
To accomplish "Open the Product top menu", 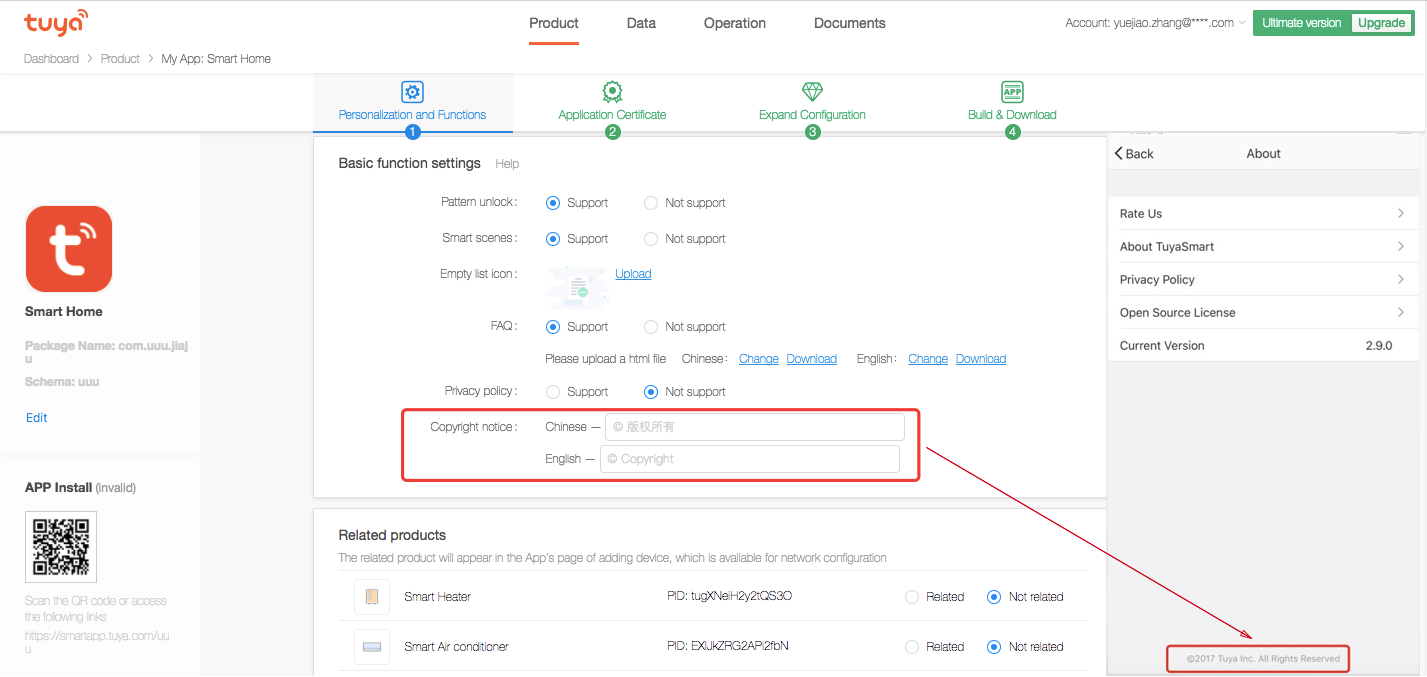I will point(554,23).
